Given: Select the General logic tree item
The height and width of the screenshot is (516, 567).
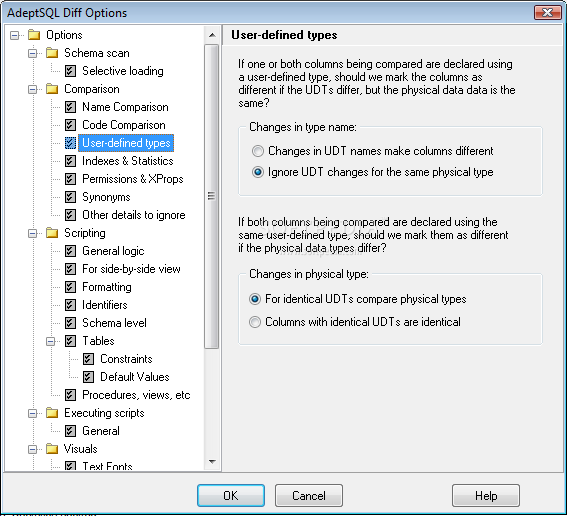Looking at the screenshot, I should click(113, 251).
